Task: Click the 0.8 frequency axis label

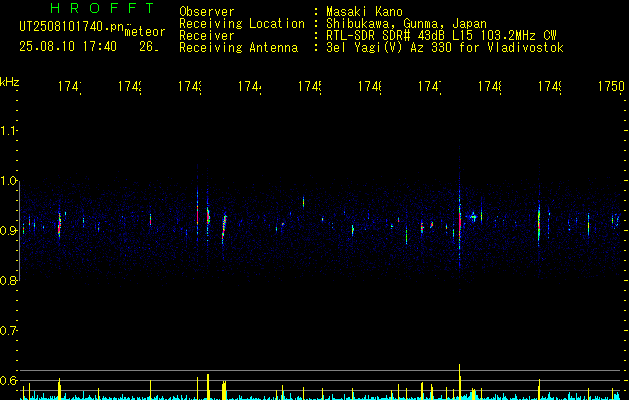Action: [8, 280]
